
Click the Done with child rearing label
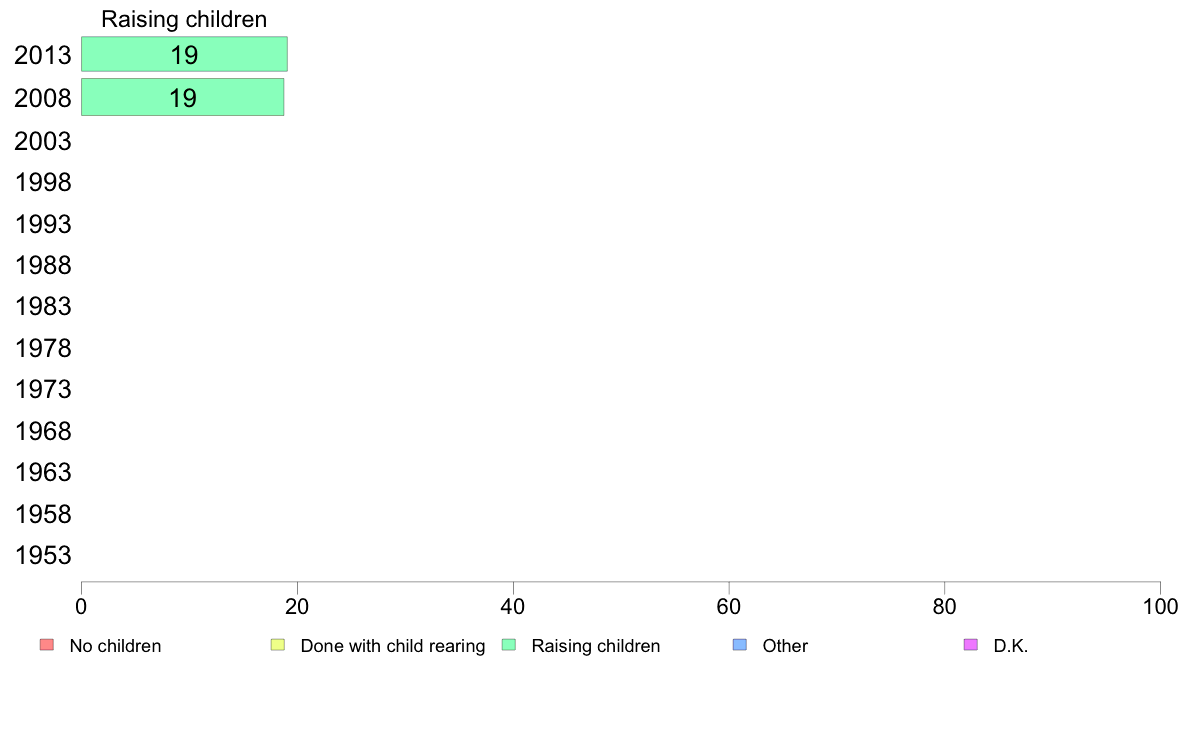click(x=392, y=646)
